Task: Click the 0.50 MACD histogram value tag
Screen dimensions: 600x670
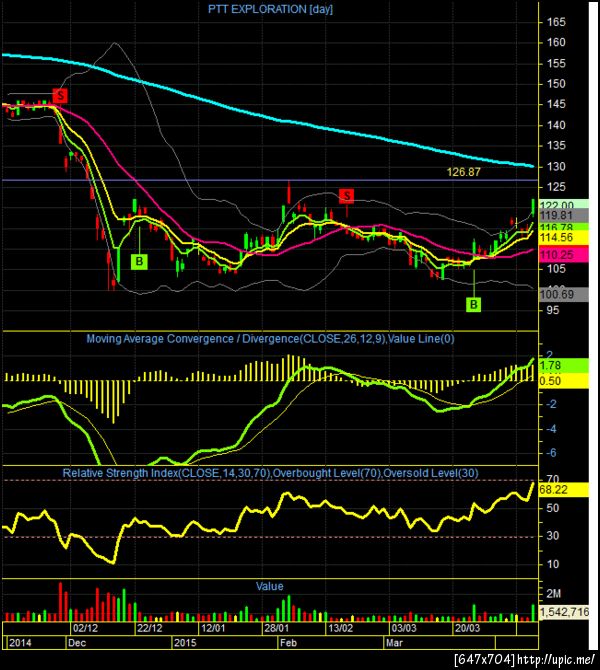Action: (x=562, y=381)
